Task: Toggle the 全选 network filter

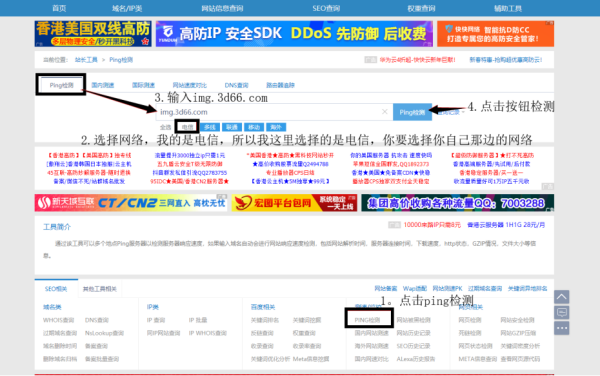Action: click(165, 127)
